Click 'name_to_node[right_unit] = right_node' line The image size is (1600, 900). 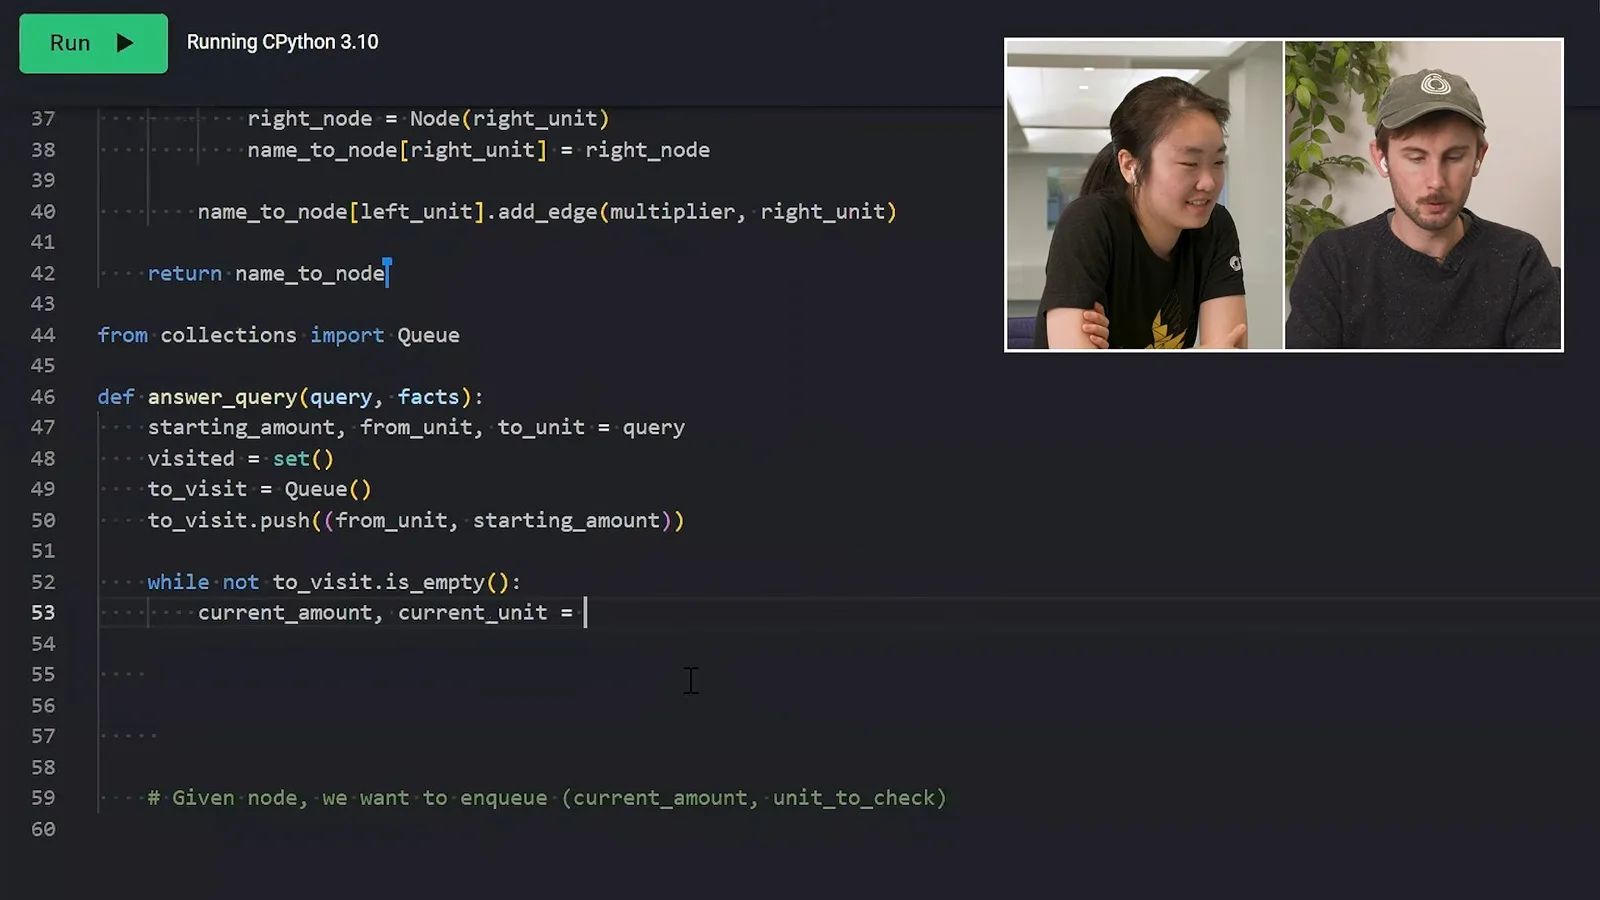(478, 150)
